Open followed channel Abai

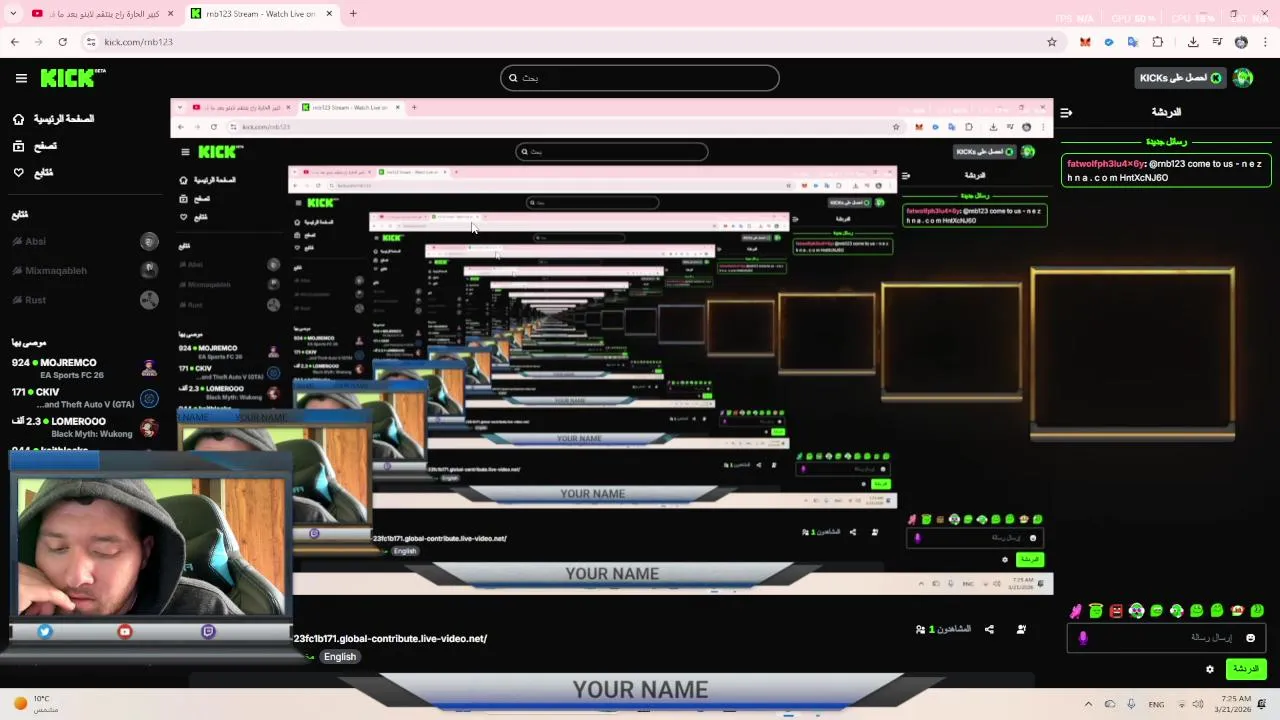point(84,241)
